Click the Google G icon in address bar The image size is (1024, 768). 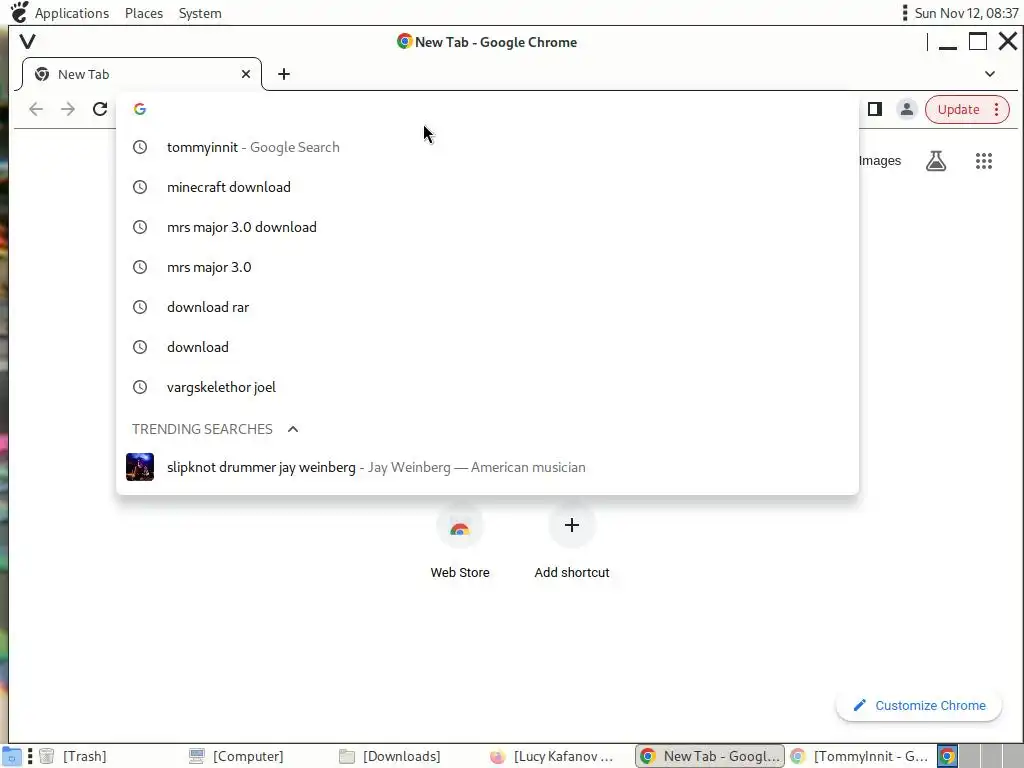point(140,109)
